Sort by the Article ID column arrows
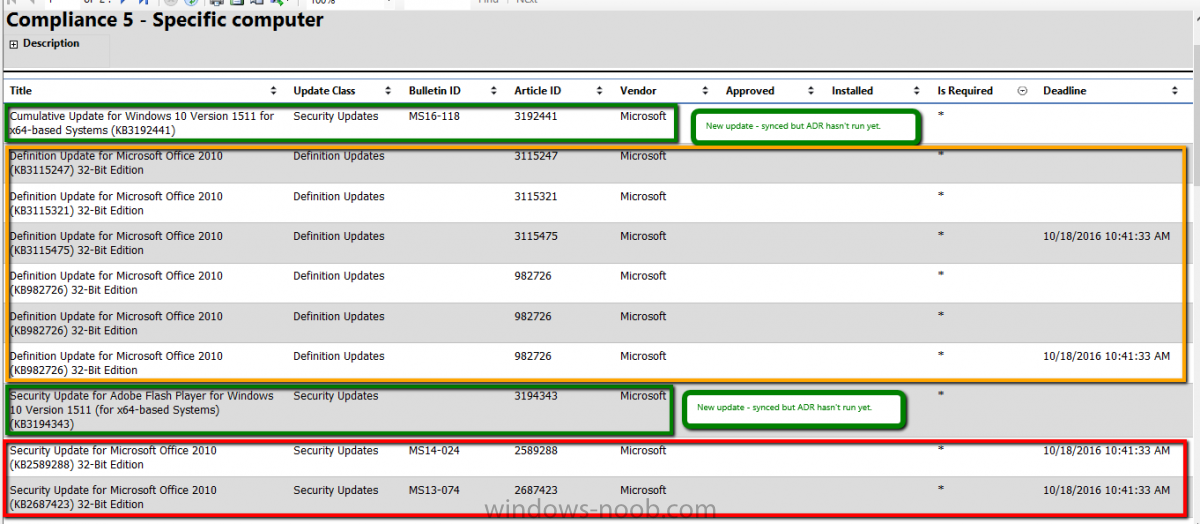Screen dimensions: 1200x524 point(600,91)
